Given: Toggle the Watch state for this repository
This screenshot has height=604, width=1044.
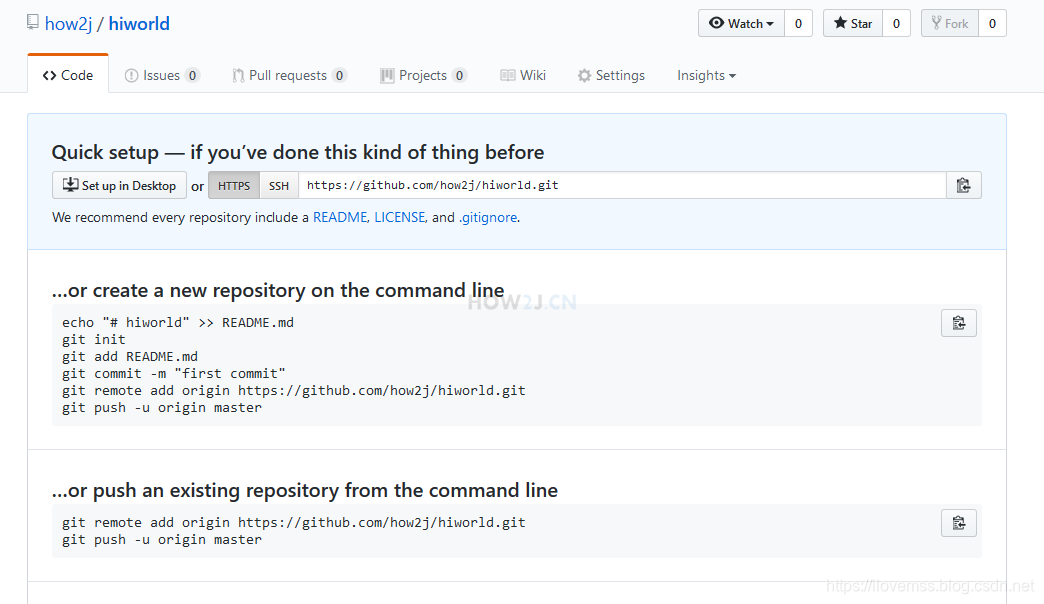Looking at the screenshot, I should pyautogui.click(x=740, y=22).
